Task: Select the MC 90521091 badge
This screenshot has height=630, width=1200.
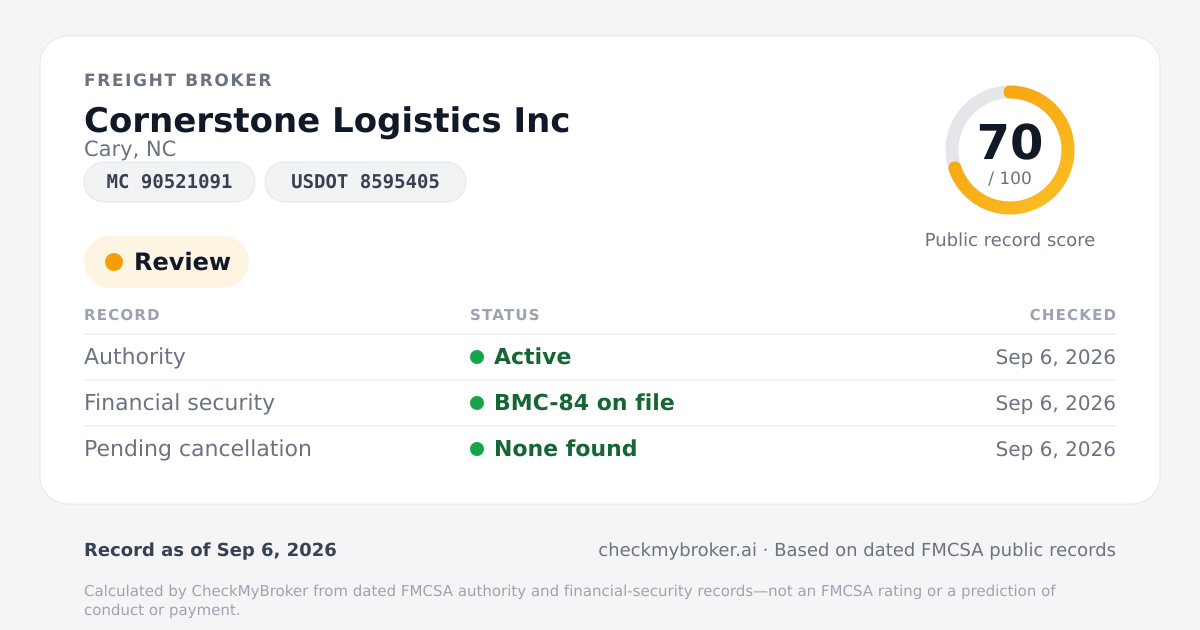Action: 169,182
